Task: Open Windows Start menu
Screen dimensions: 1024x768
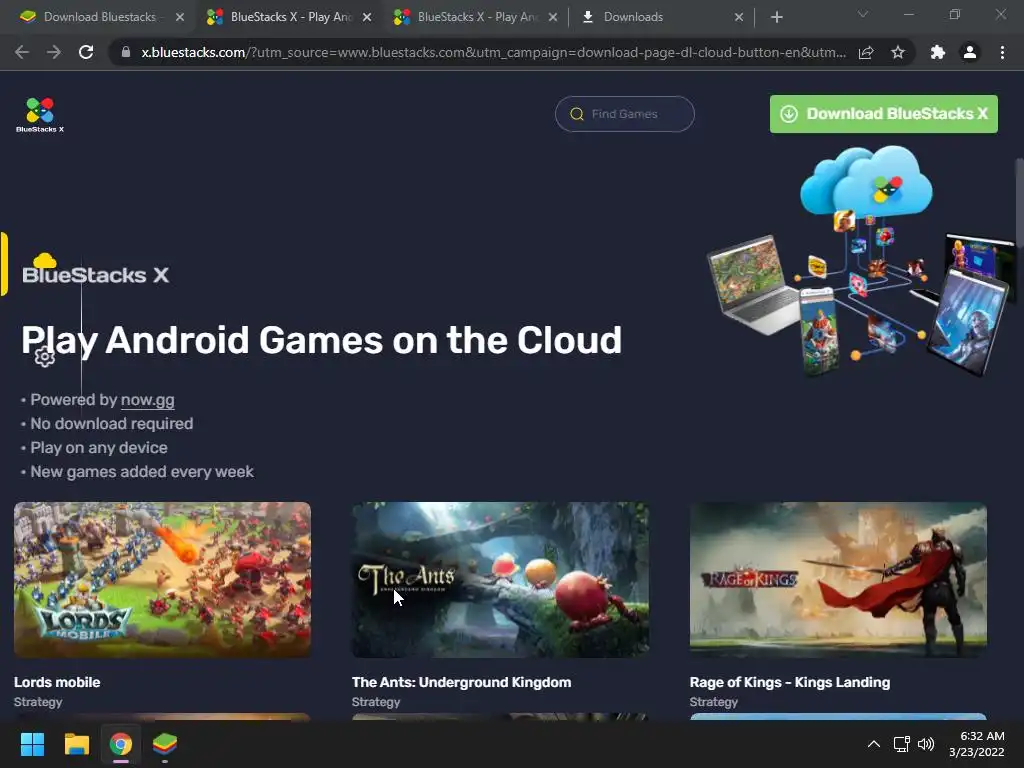Action: click(x=32, y=744)
